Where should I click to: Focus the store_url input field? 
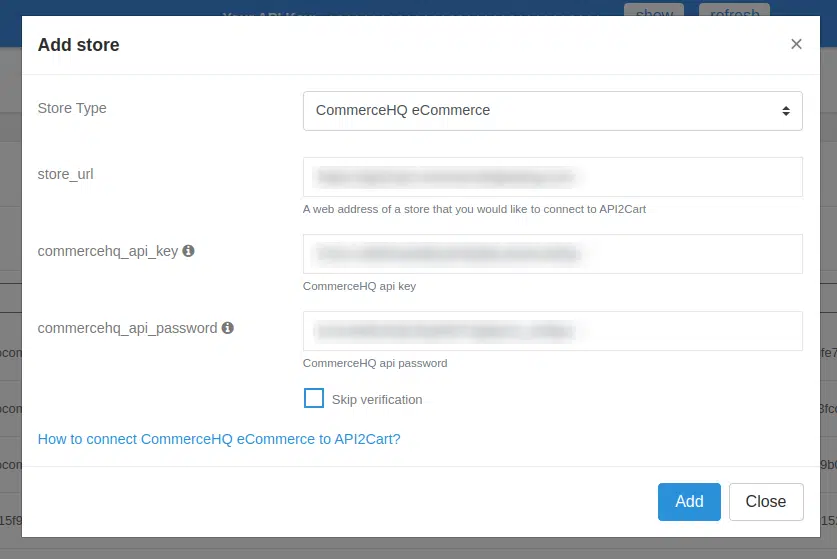coord(552,177)
